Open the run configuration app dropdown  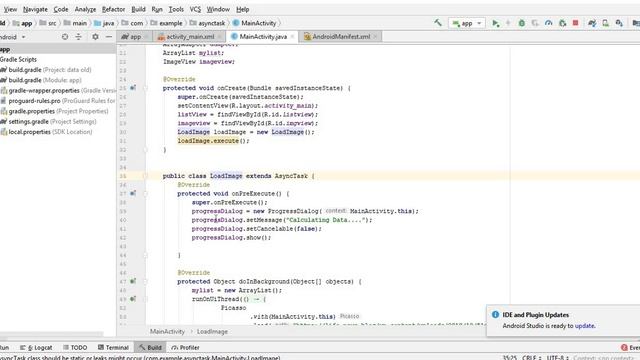pyautogui.click(x=467, y=23)
